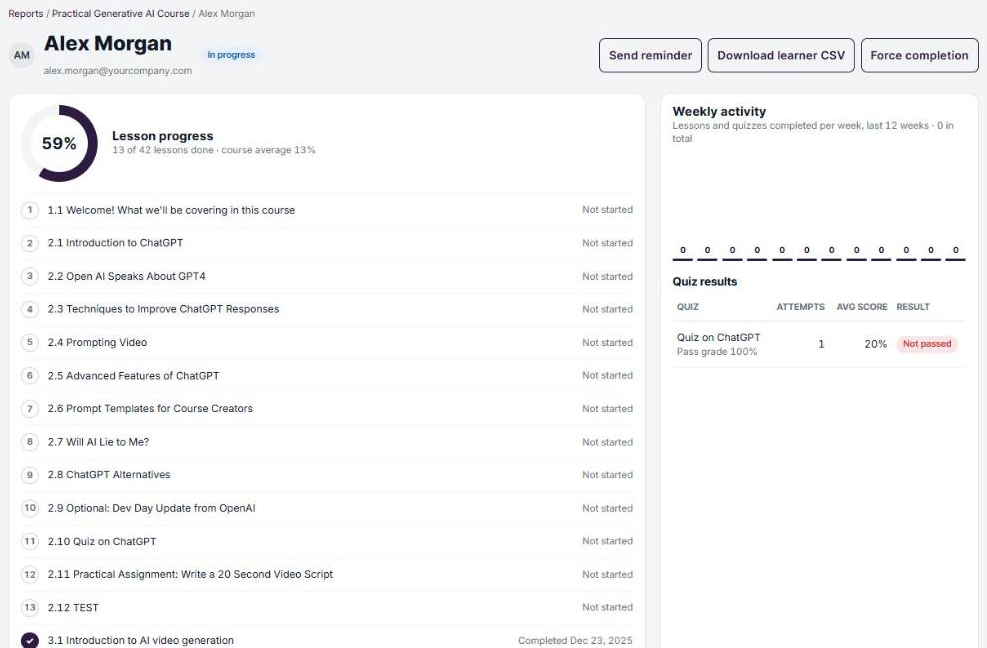Click the Lesson progress heading
Image resolution: width=987 pixels, height=648 pixels.
click(x=162, y=136)
